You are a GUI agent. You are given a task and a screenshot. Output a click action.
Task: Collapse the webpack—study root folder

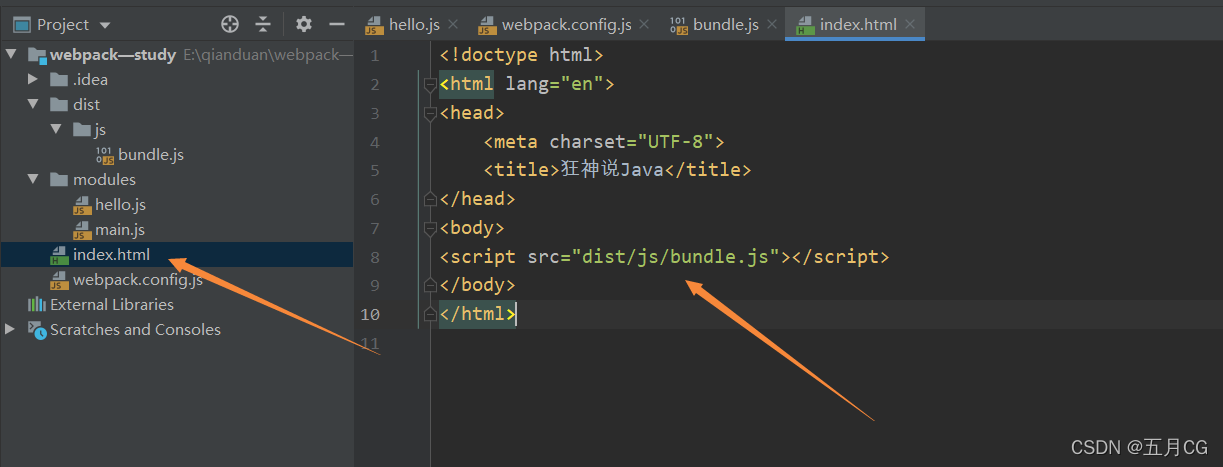click(11, 54)
